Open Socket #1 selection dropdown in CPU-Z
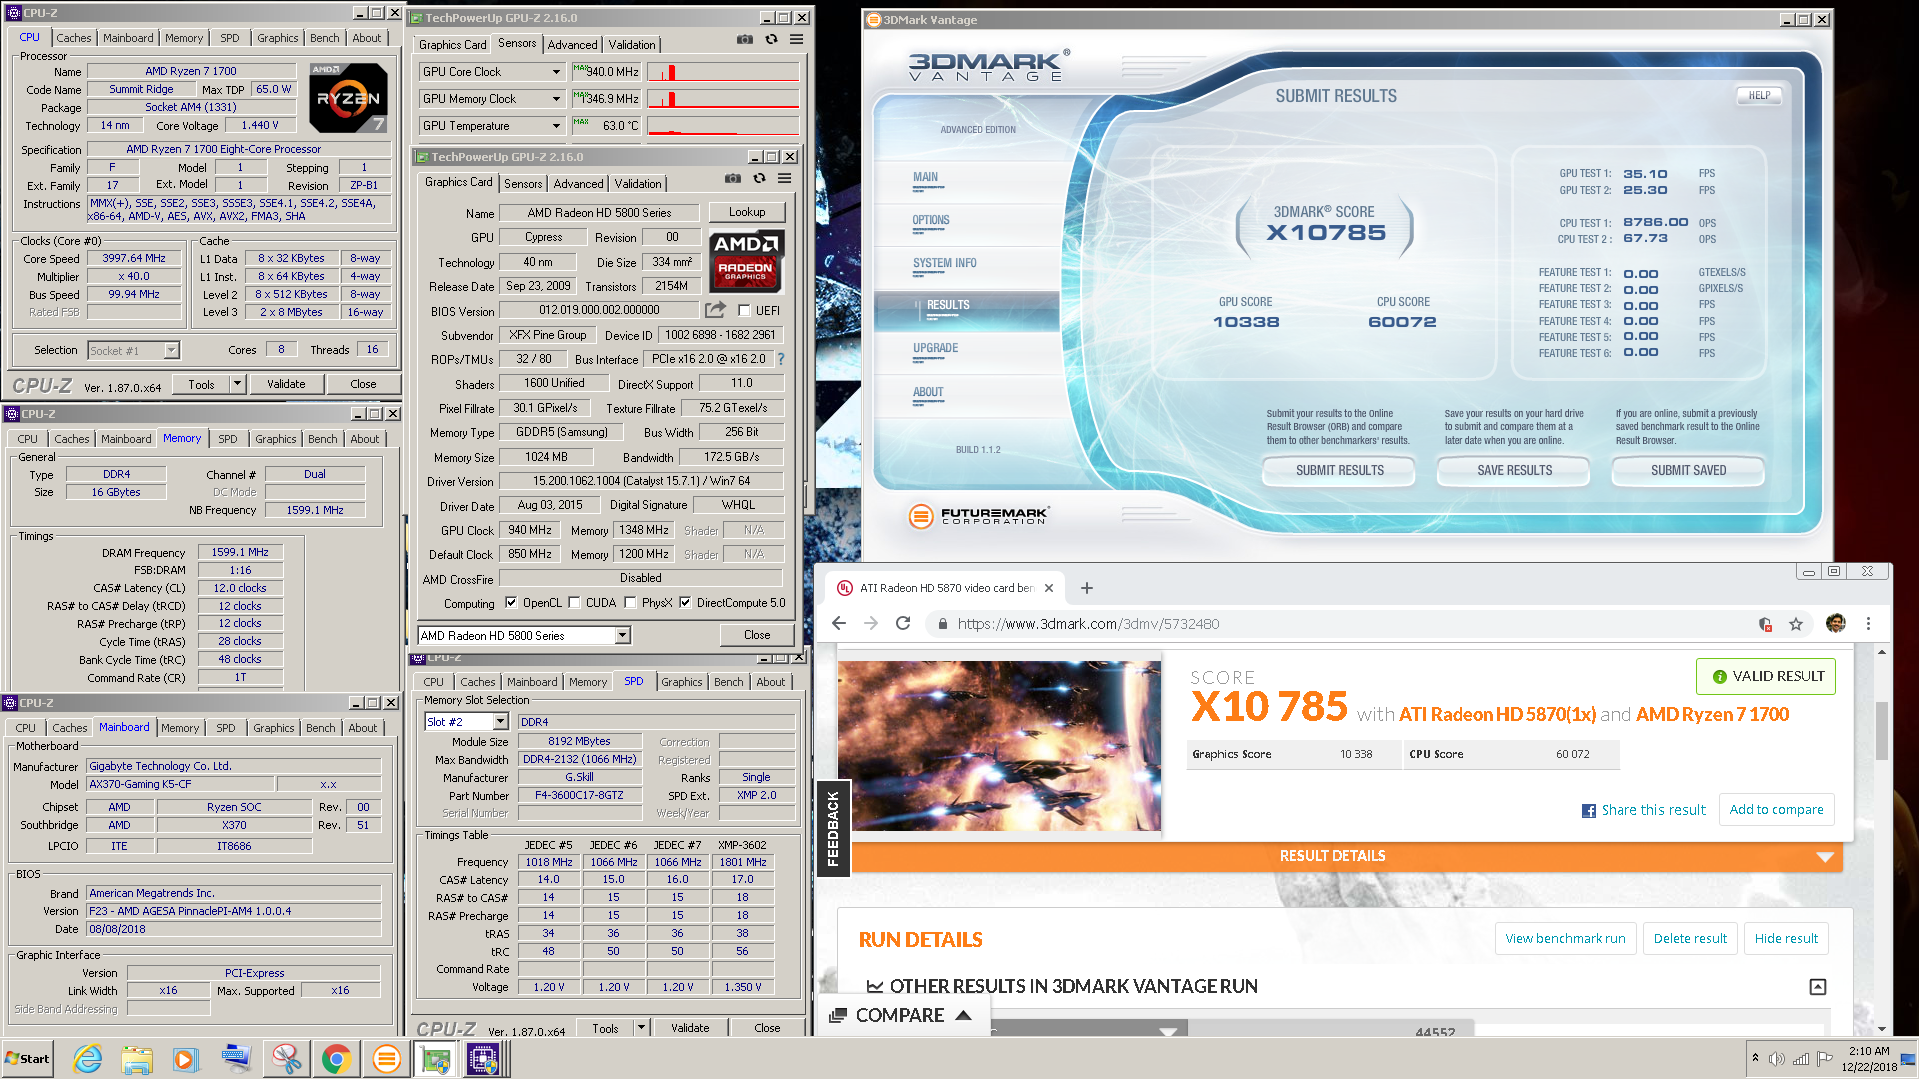1919x1079 pixels. (171, 350)
